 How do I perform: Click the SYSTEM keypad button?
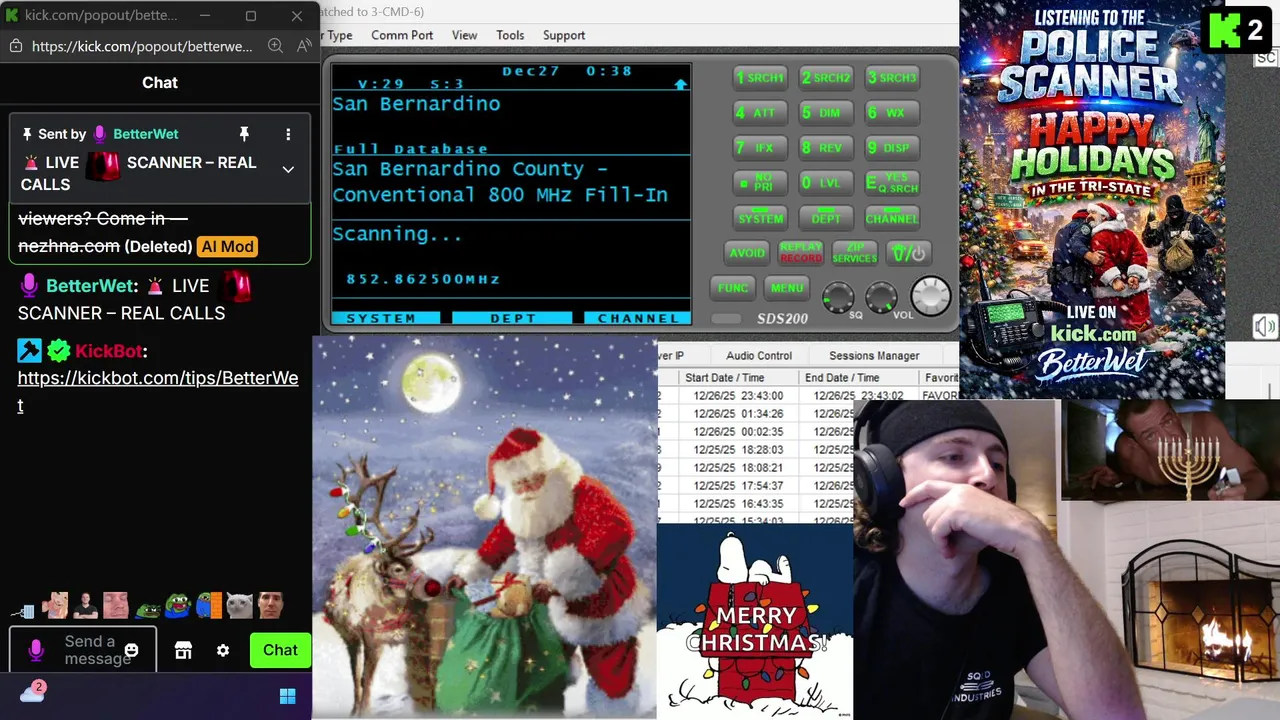pyautogui.click(x=760, y=218)
